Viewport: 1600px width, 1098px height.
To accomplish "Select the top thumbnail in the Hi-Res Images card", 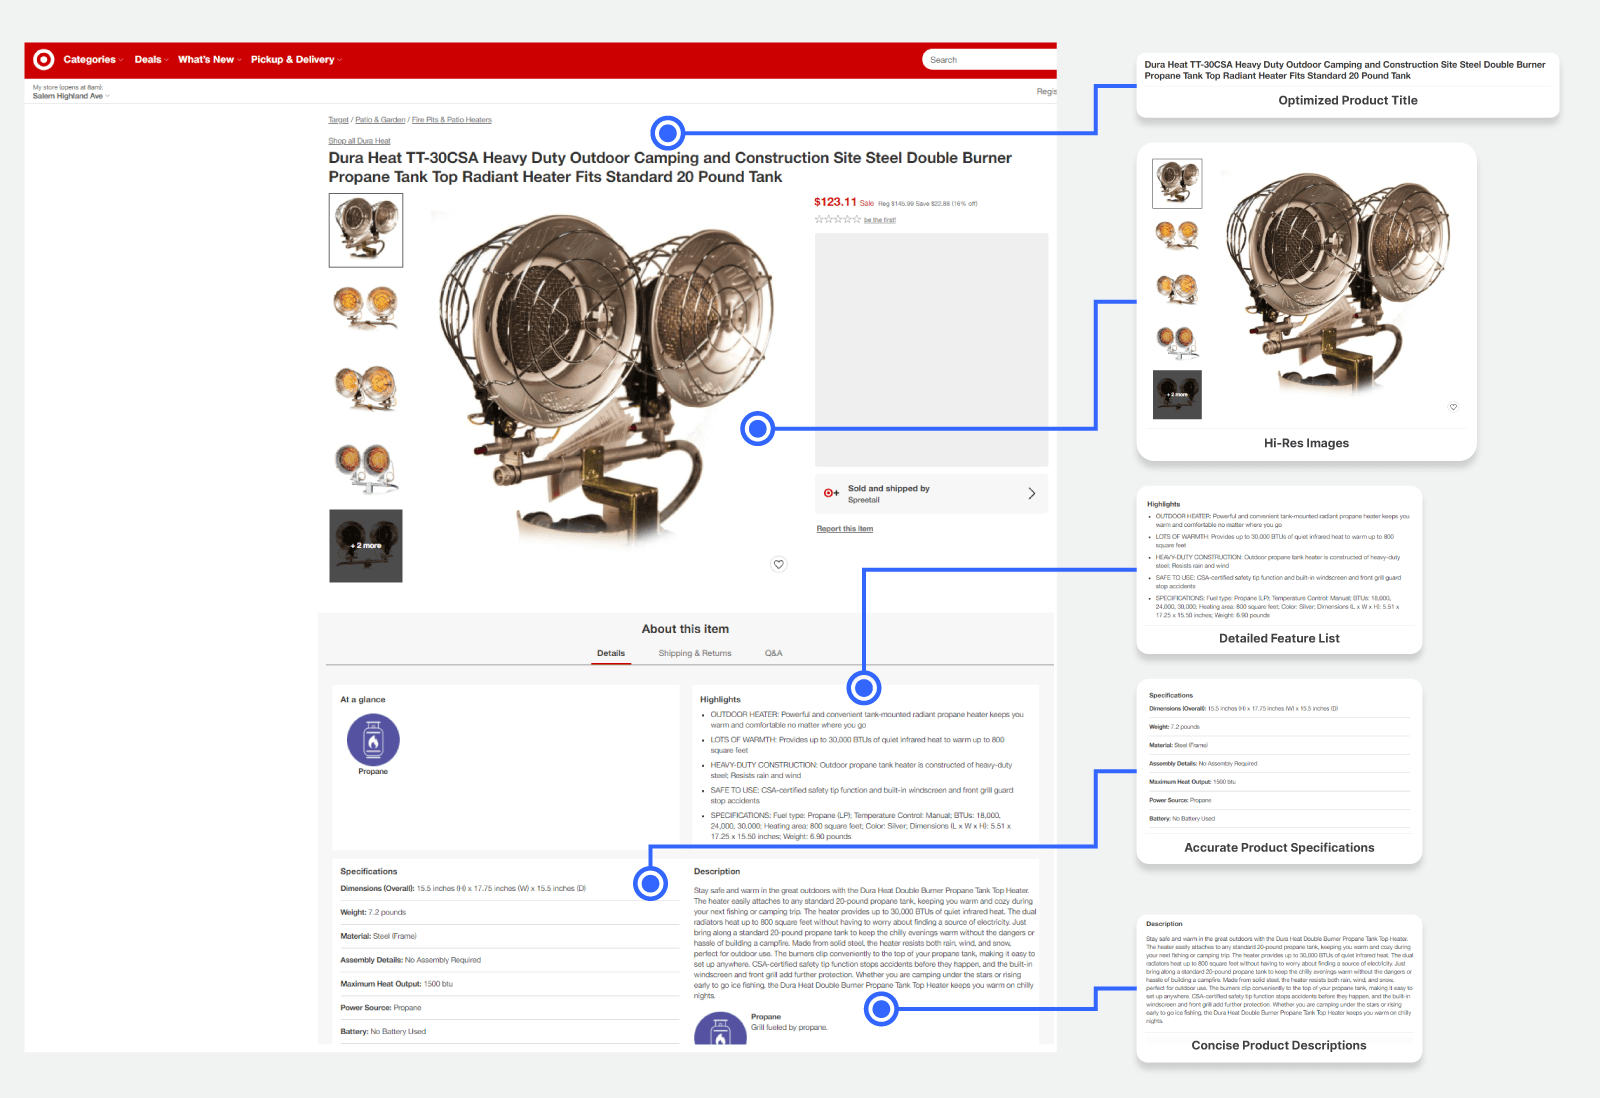I will pyautogui.click(x=1177, y=184).
